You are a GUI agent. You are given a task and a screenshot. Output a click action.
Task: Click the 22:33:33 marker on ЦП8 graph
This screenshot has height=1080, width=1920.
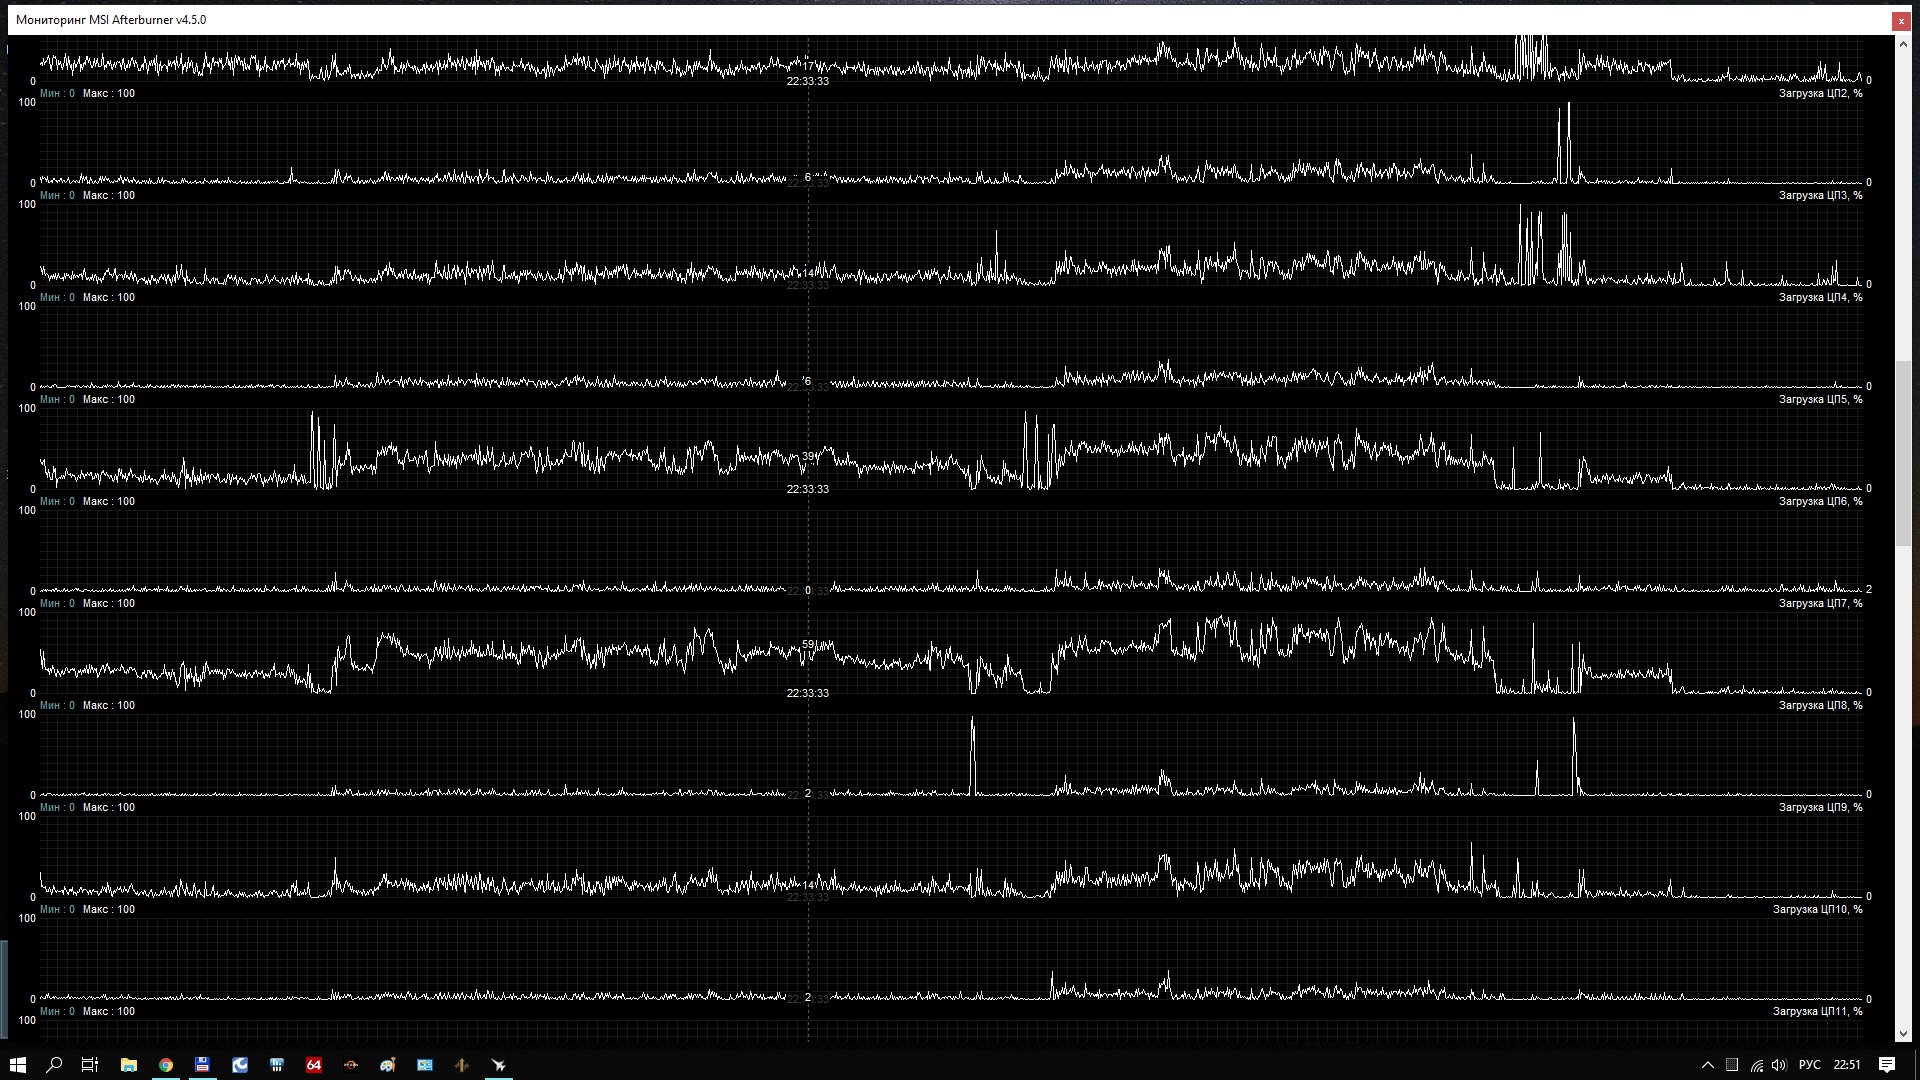tap(807, 693)
